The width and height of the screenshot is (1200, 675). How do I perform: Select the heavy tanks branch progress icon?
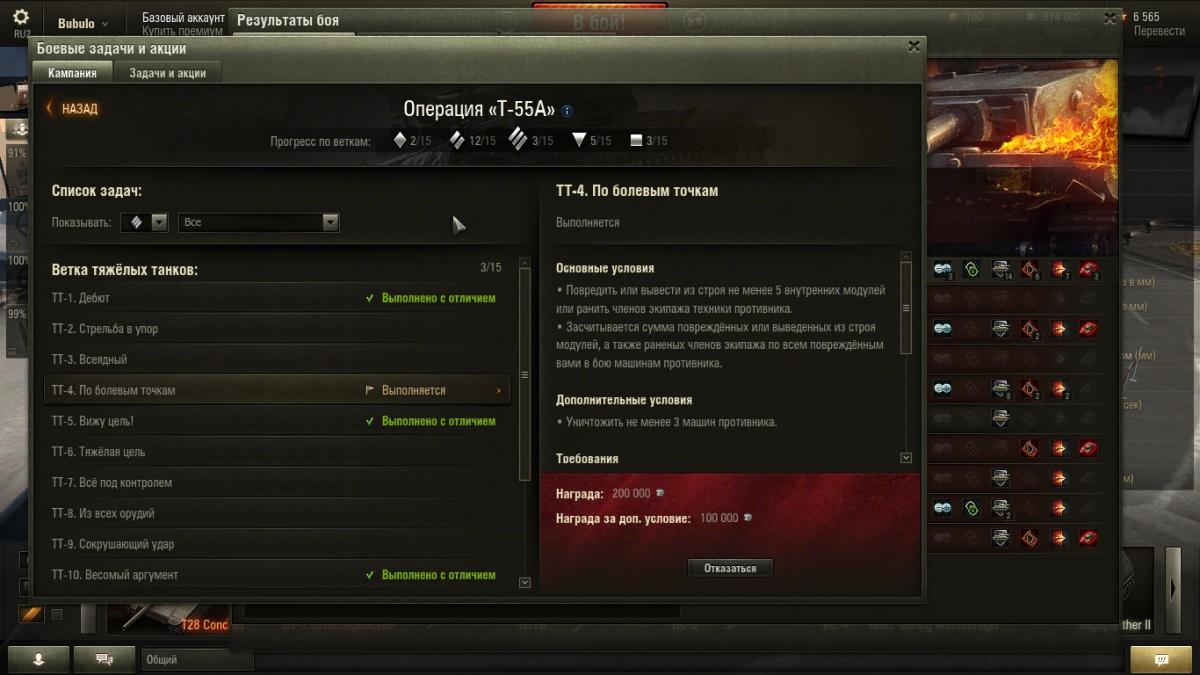pyautogui.click(x=518, y=139)
